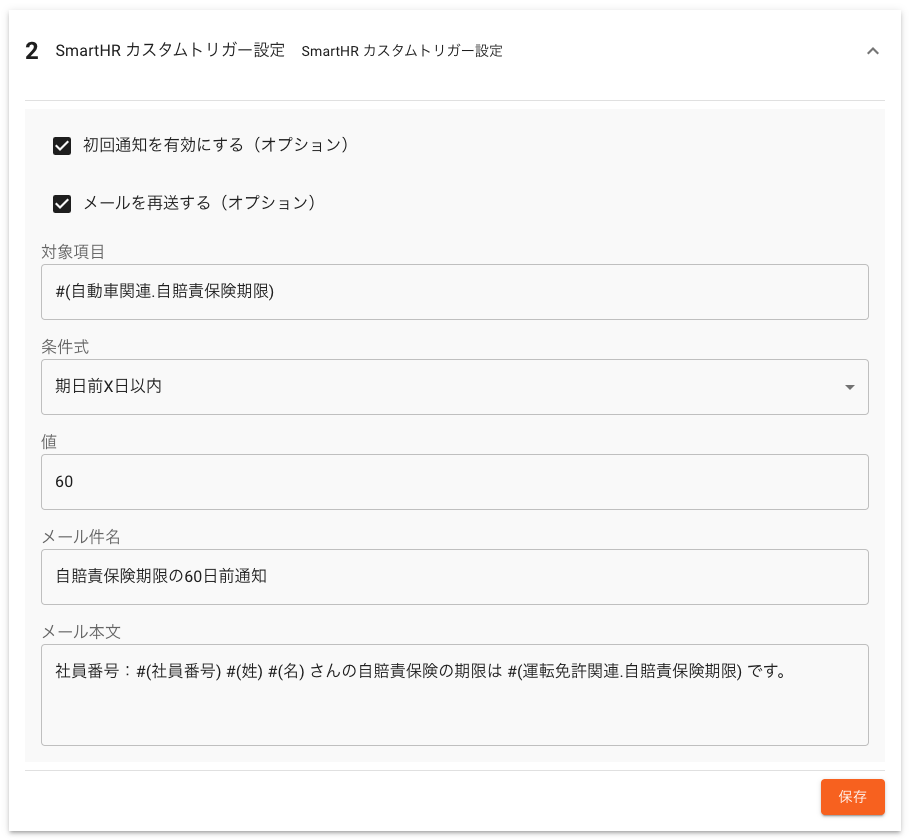This screenshot has width=911, height=840.
Task: Click the 対象項目 input field
Action: [x=455, y=292]
